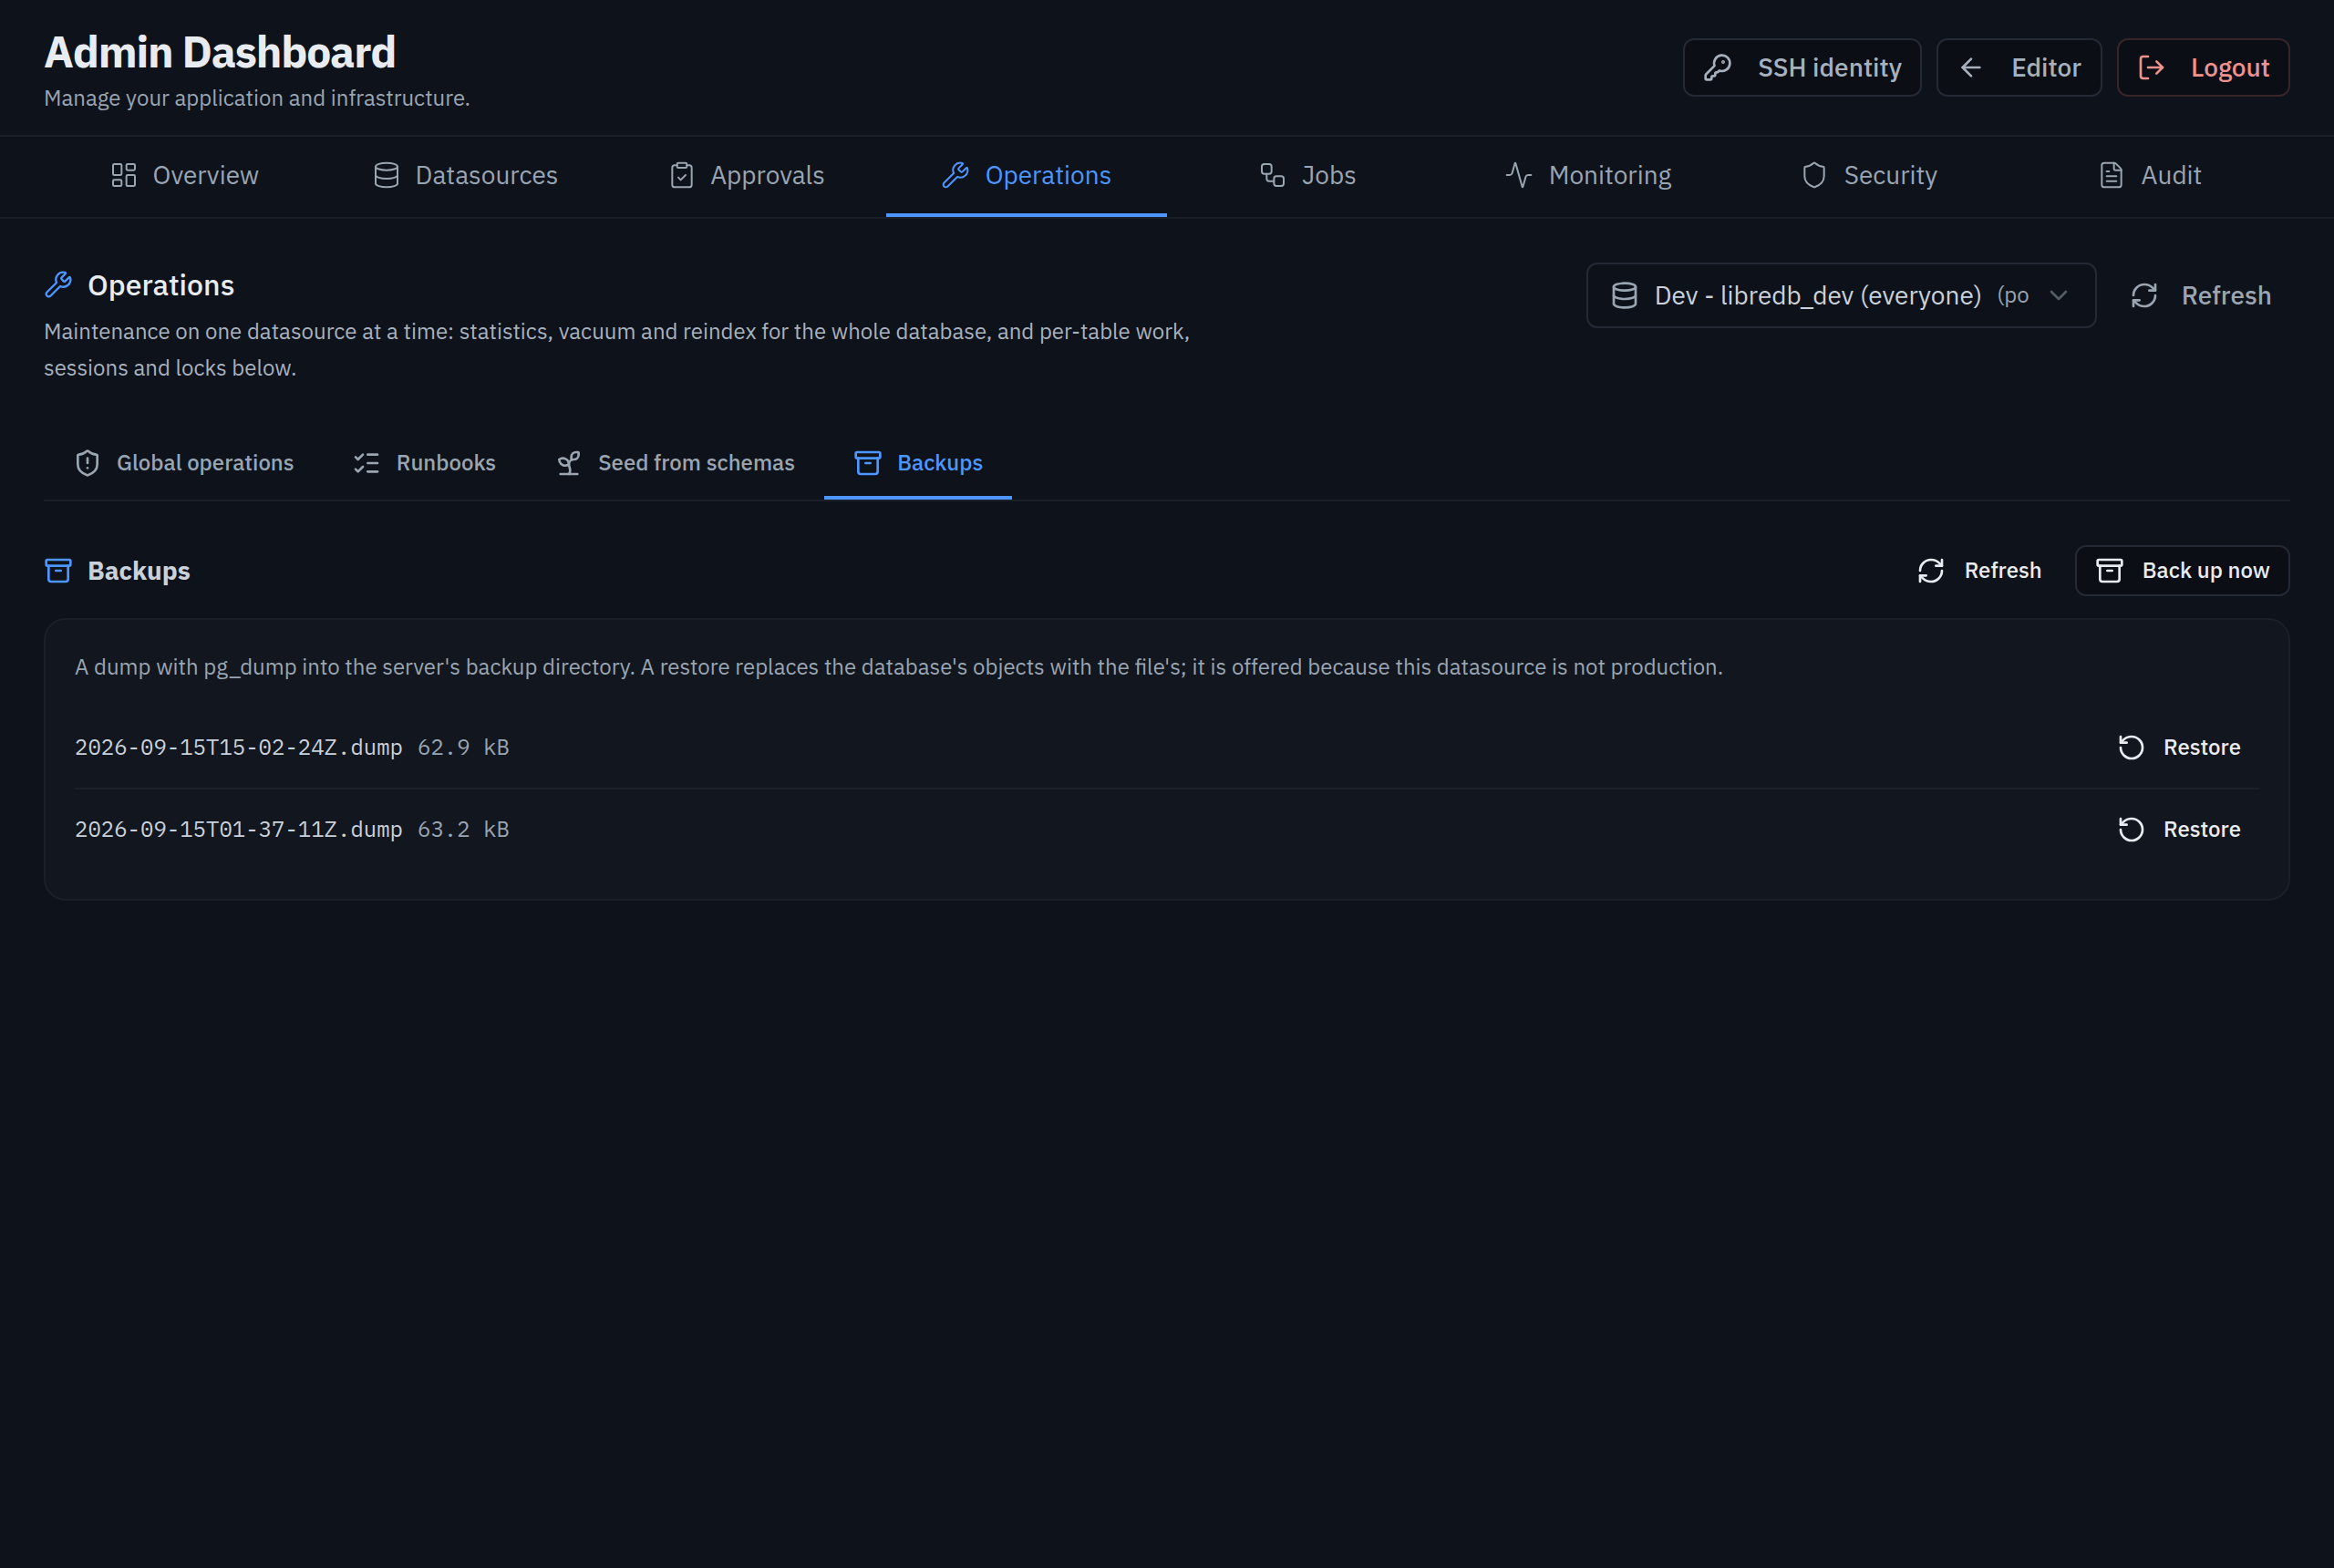Image resolution: width=2334 pixels, height=1568 pixels.
Task: Click the Datasources database icon
Action: 386,176
